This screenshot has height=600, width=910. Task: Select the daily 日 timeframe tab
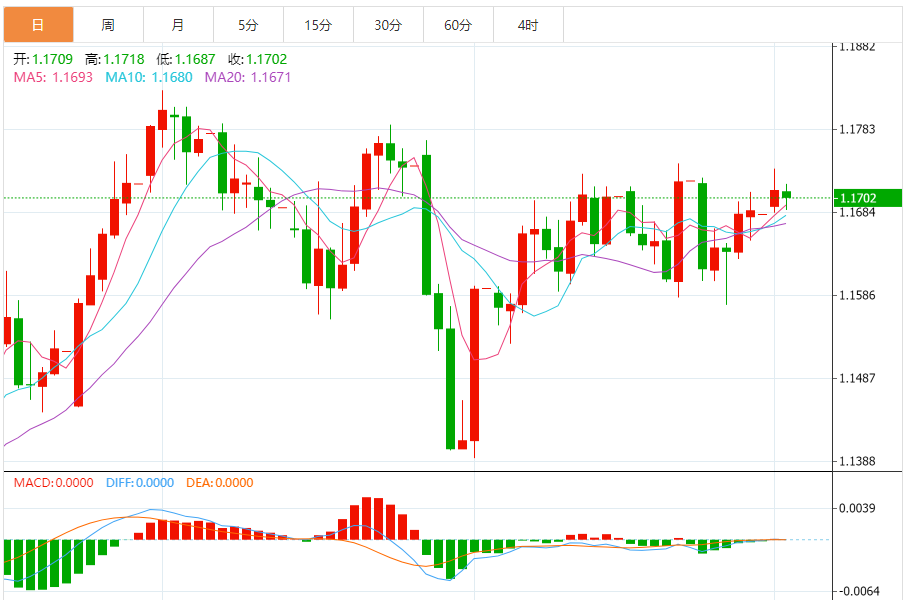[38, 25]
